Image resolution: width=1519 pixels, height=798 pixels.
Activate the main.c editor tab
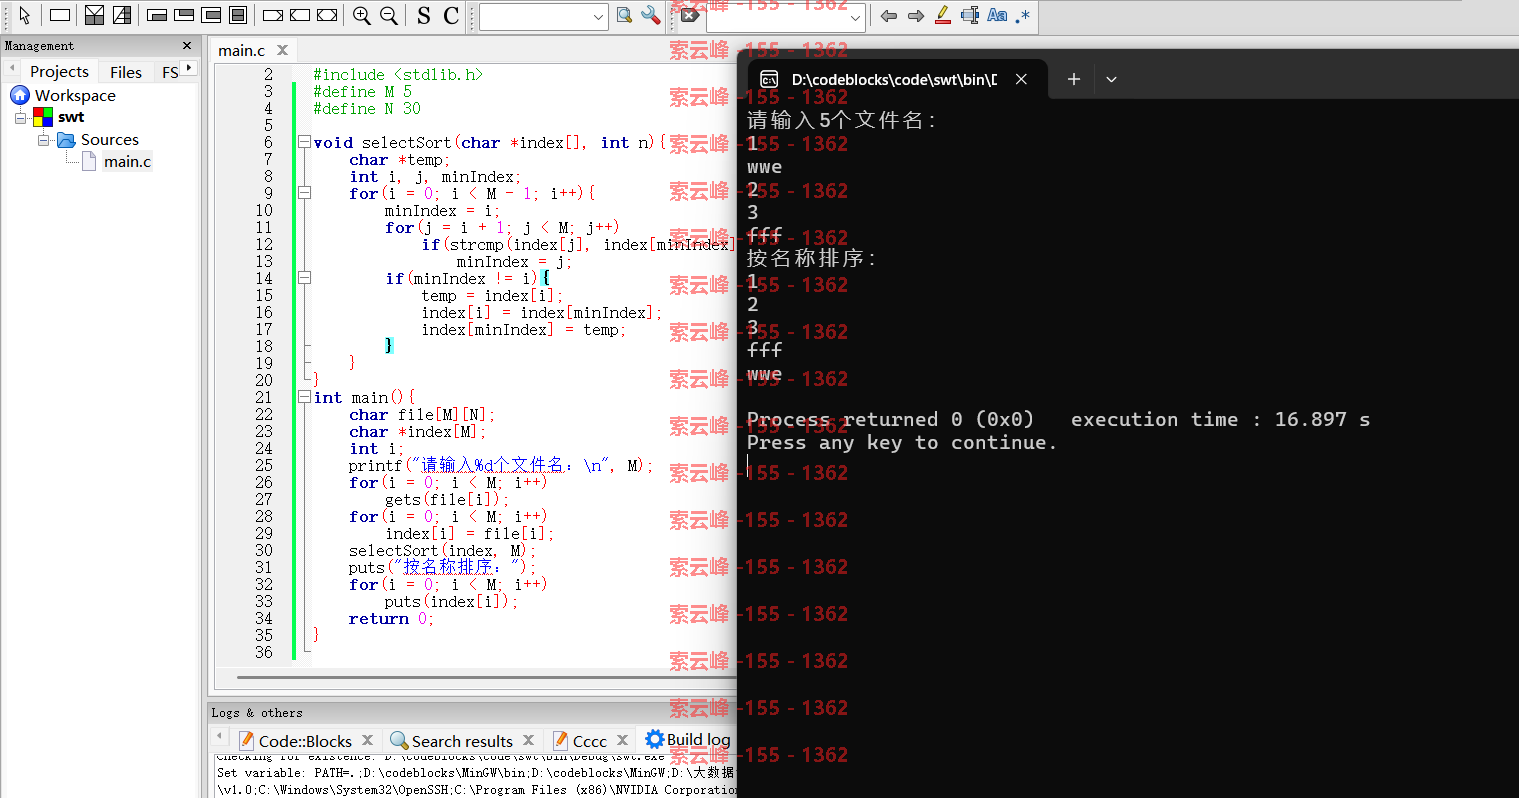[242, 50]
